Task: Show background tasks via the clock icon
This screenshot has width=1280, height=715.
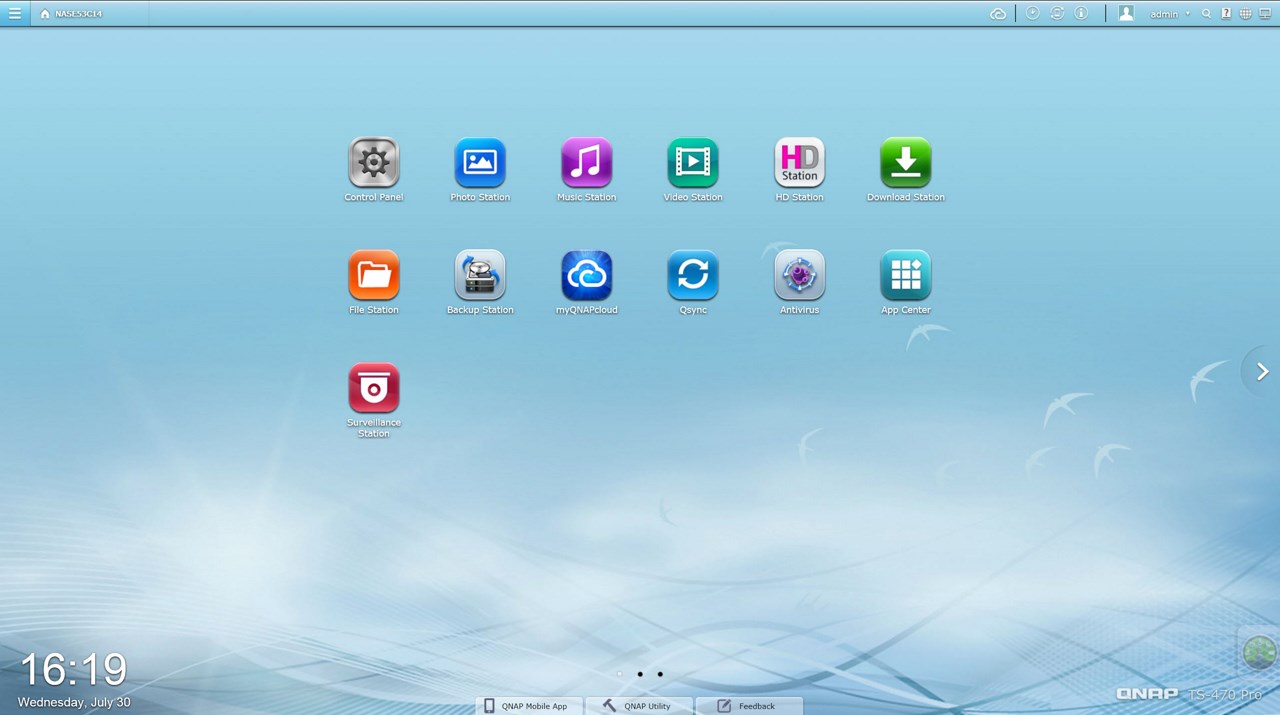Action: 1032,13
